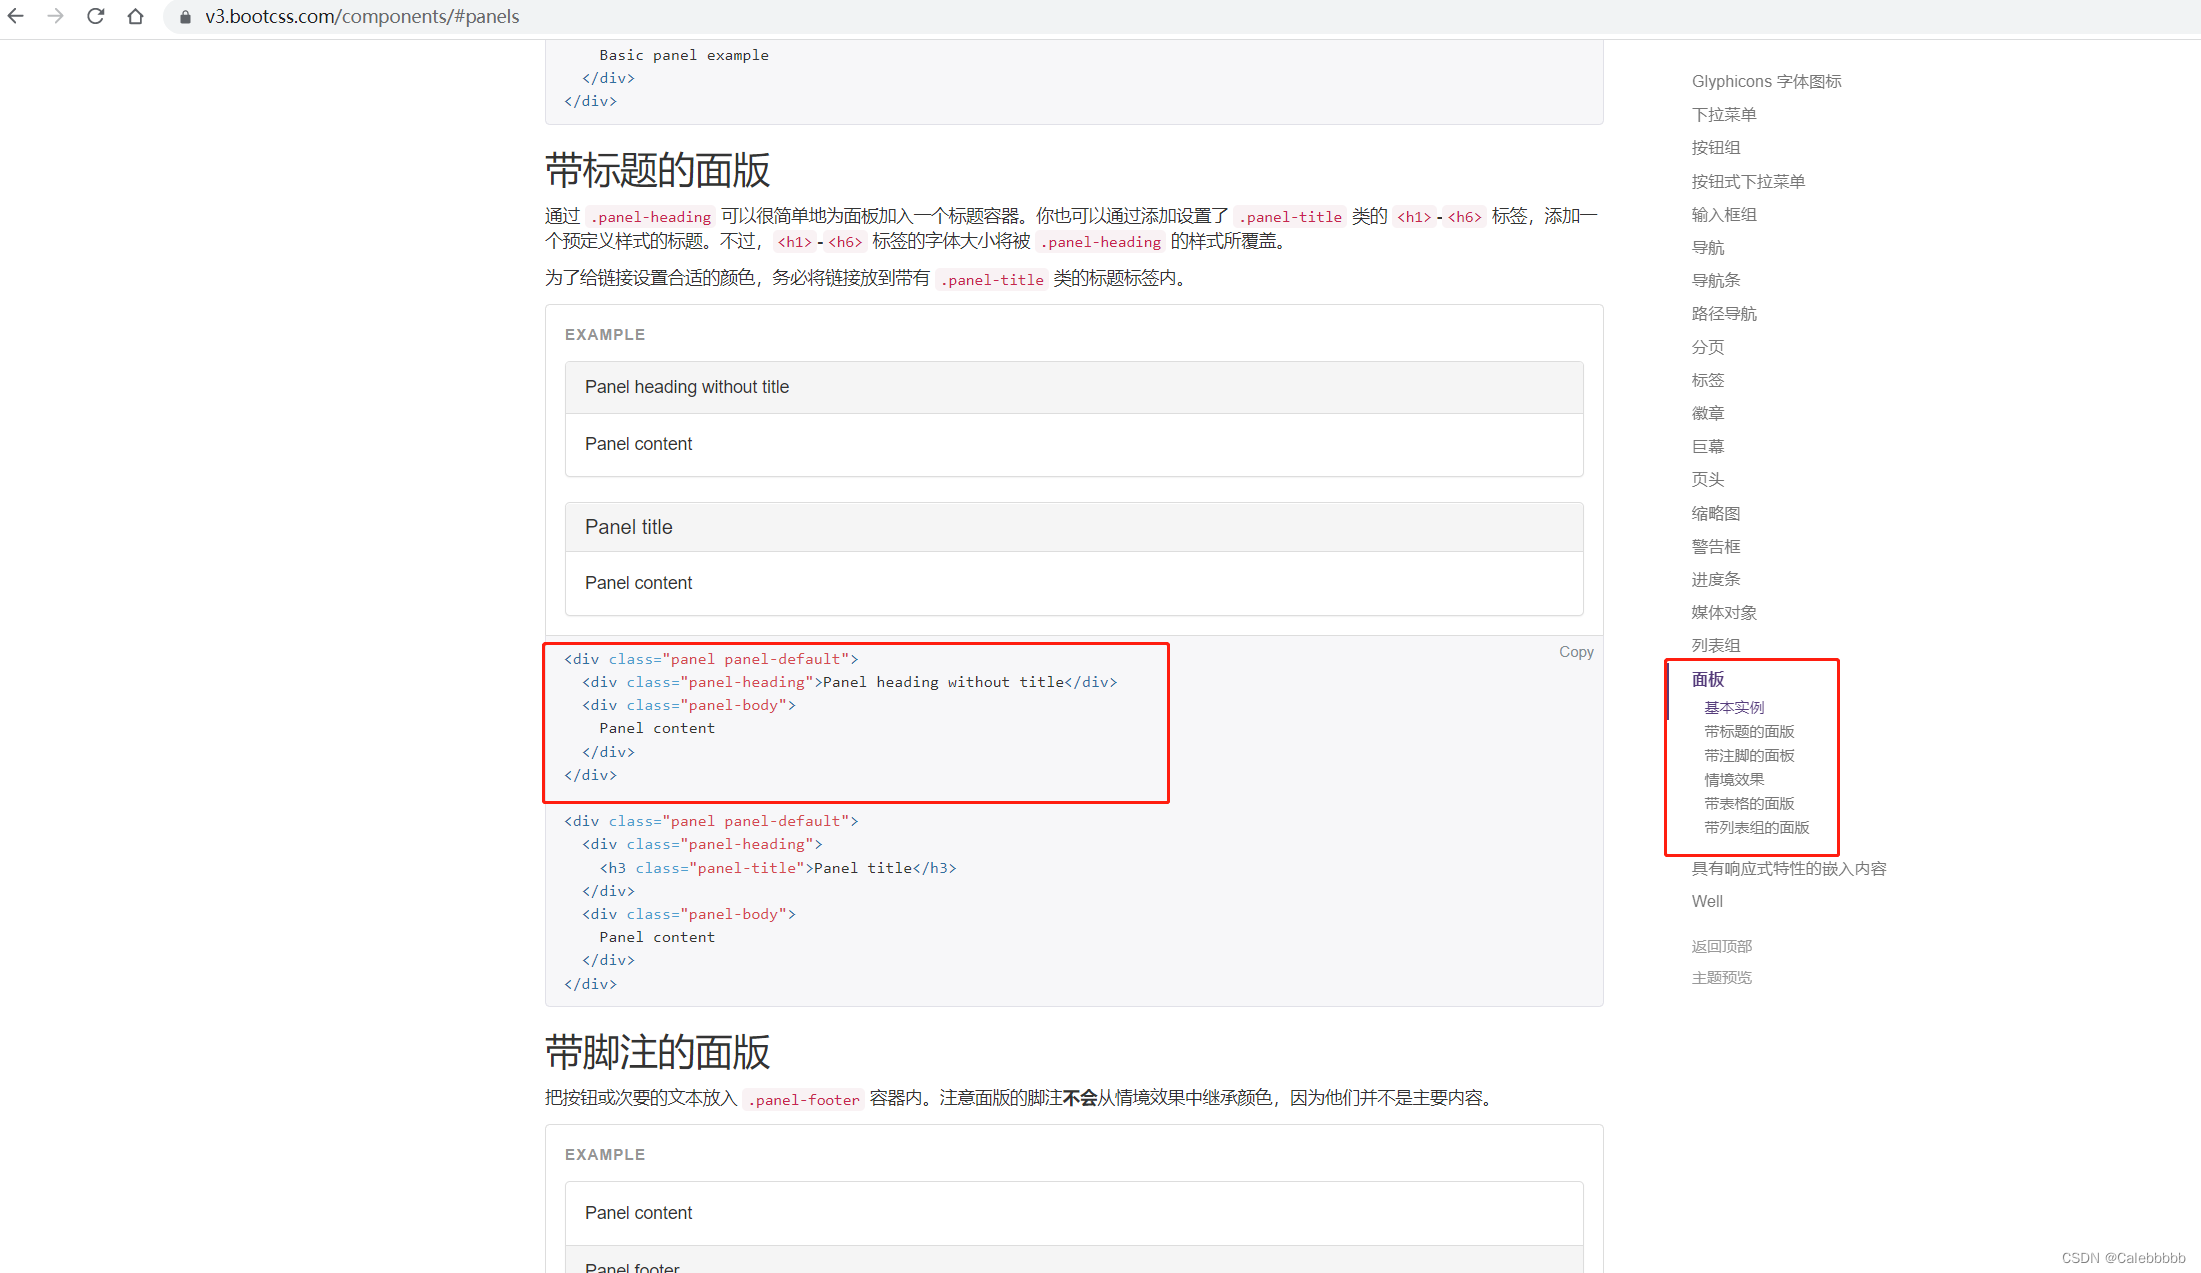Click 返回顶部 sidebar link
The height and width of the screenshot is (1273, 2201).
1722,944
